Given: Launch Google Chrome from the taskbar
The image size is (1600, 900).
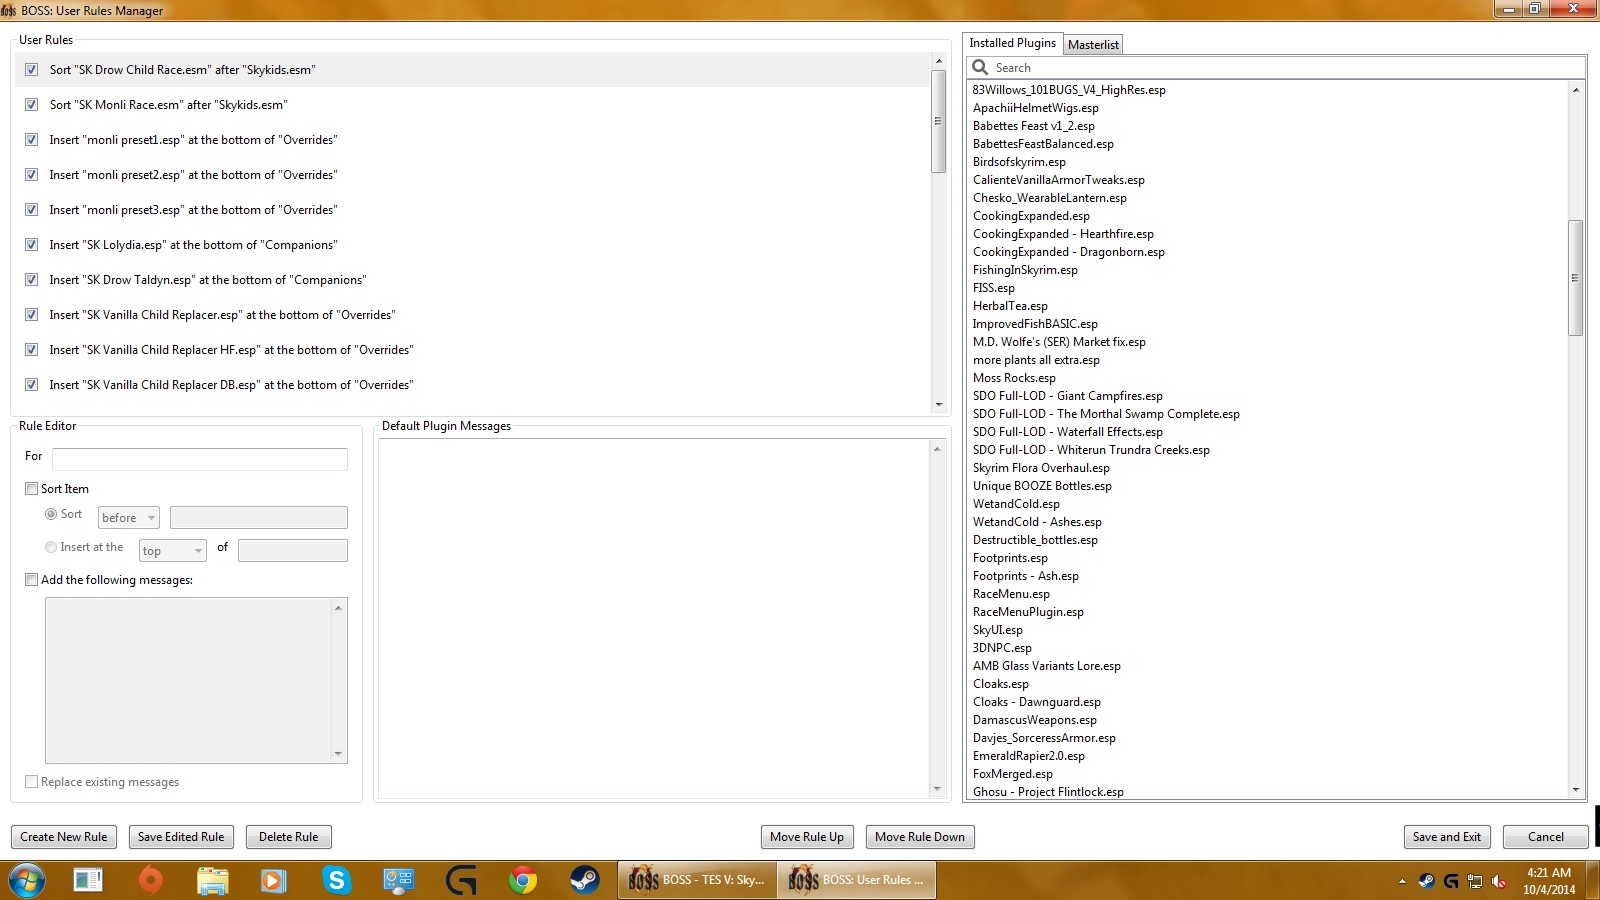Looking at the screenshot, I should [x=522, y=881].
